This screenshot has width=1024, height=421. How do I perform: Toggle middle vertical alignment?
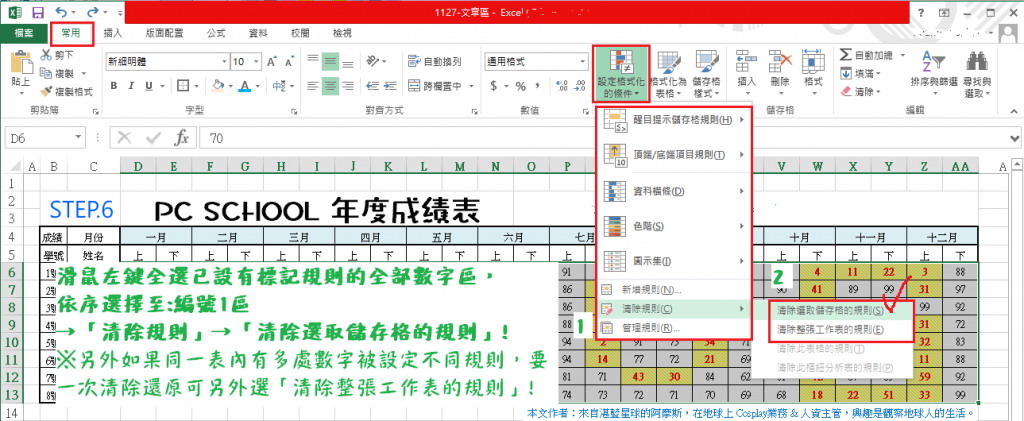point(330,61)
